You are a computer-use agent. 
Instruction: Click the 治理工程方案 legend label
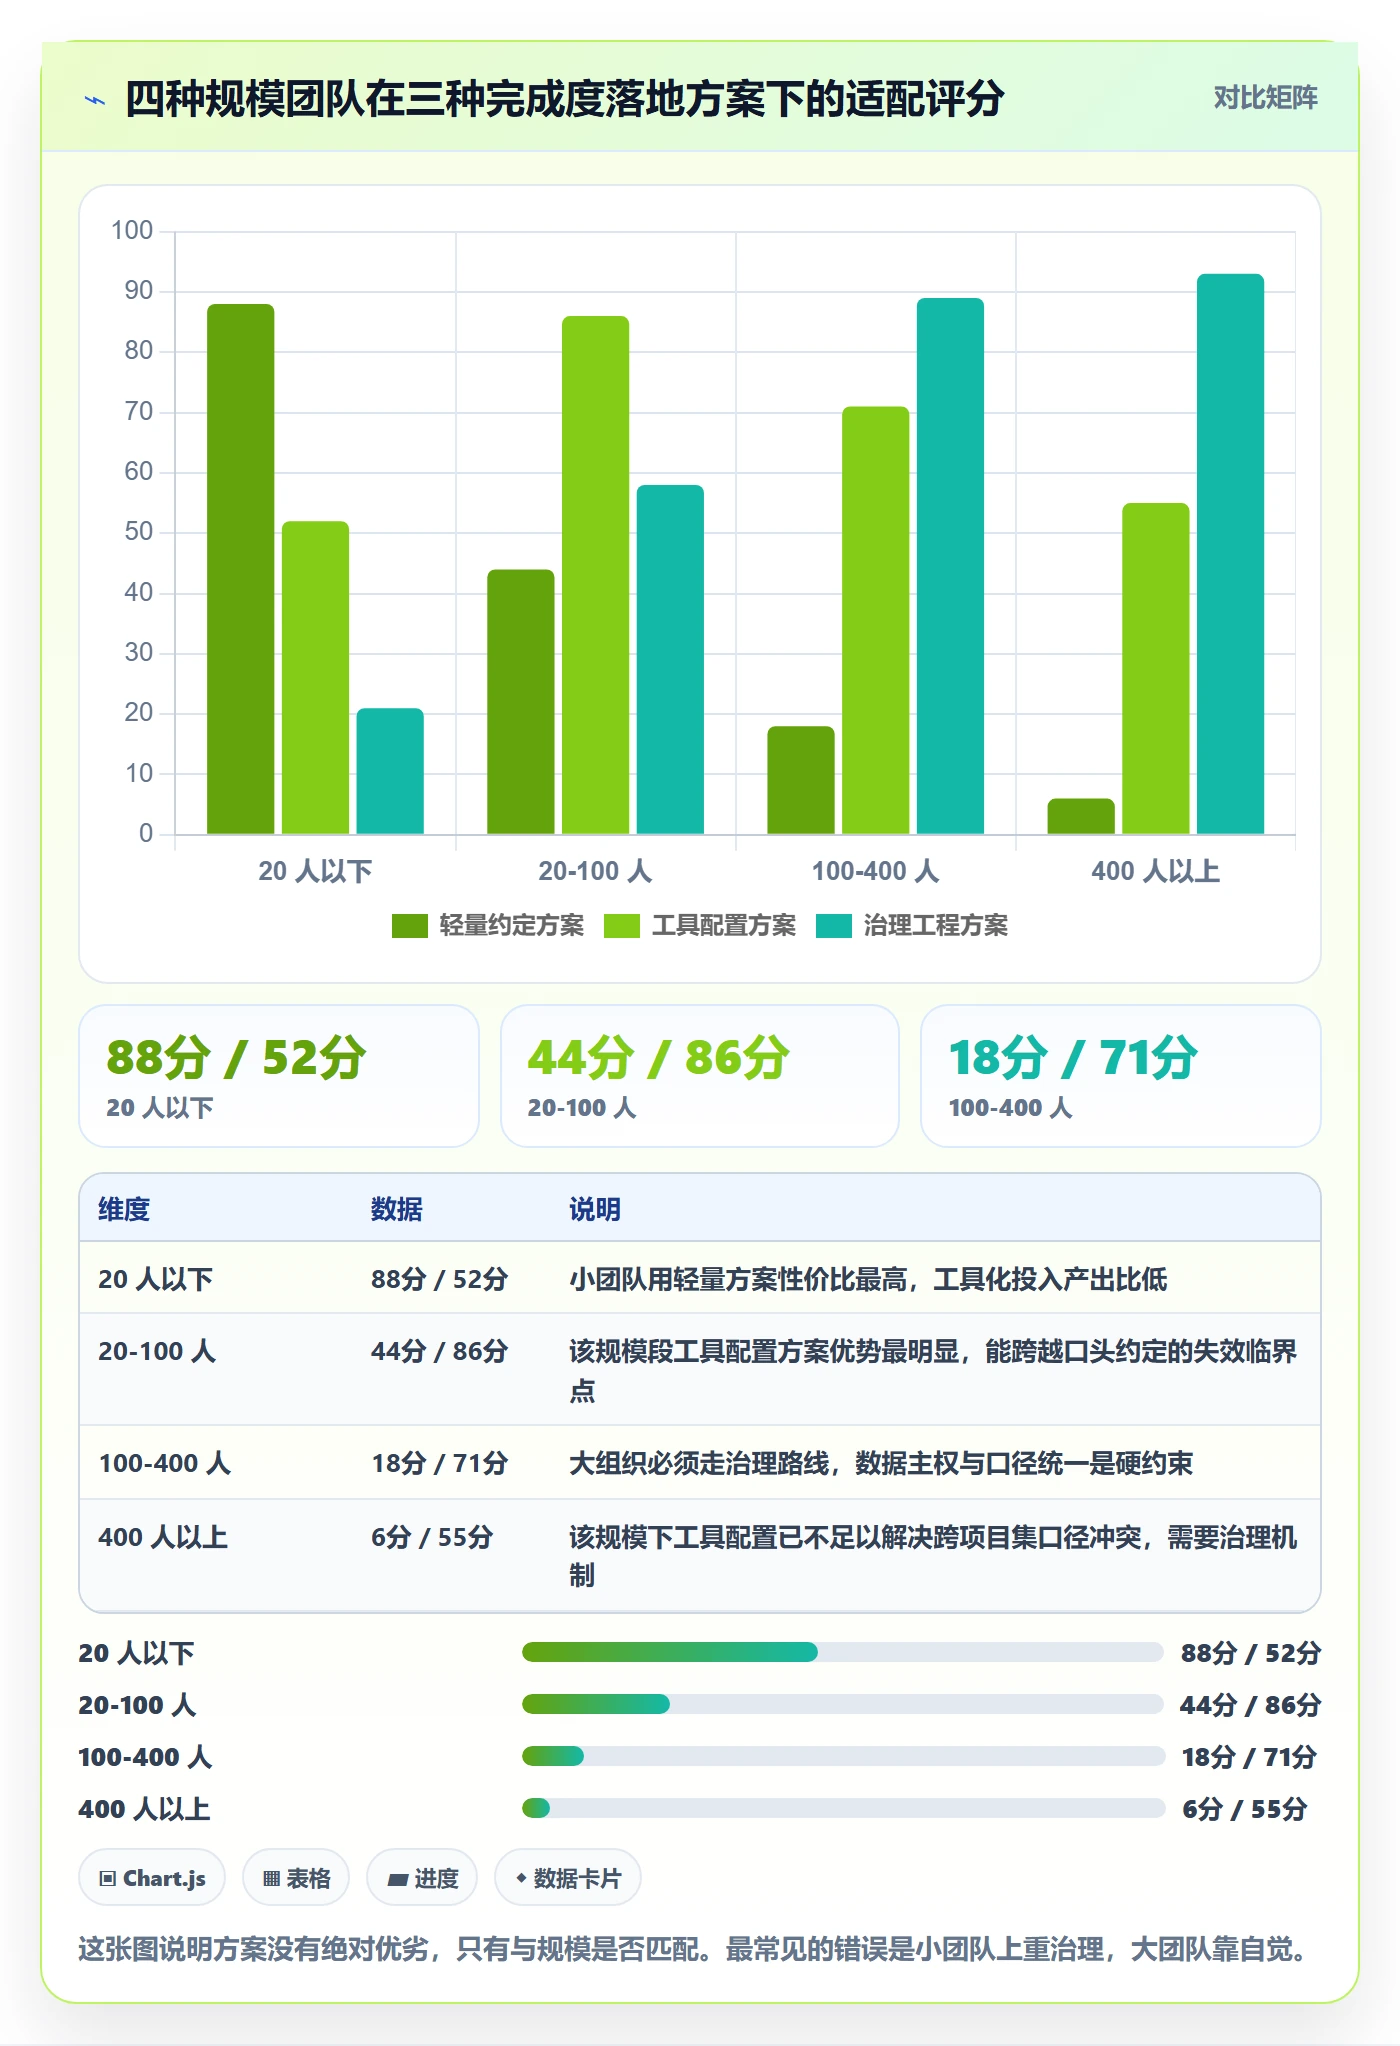tap(935, 926)
